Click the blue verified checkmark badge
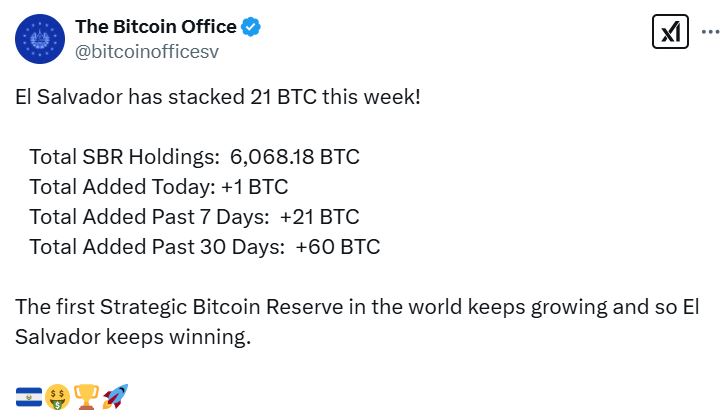 (252, 27)
